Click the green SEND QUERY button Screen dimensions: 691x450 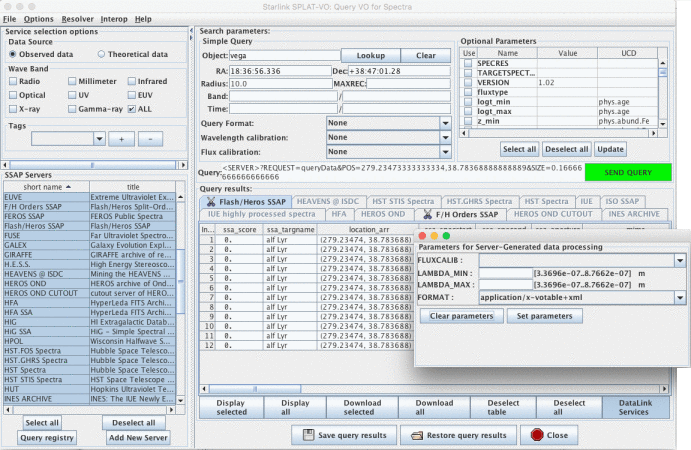(628, 172)
